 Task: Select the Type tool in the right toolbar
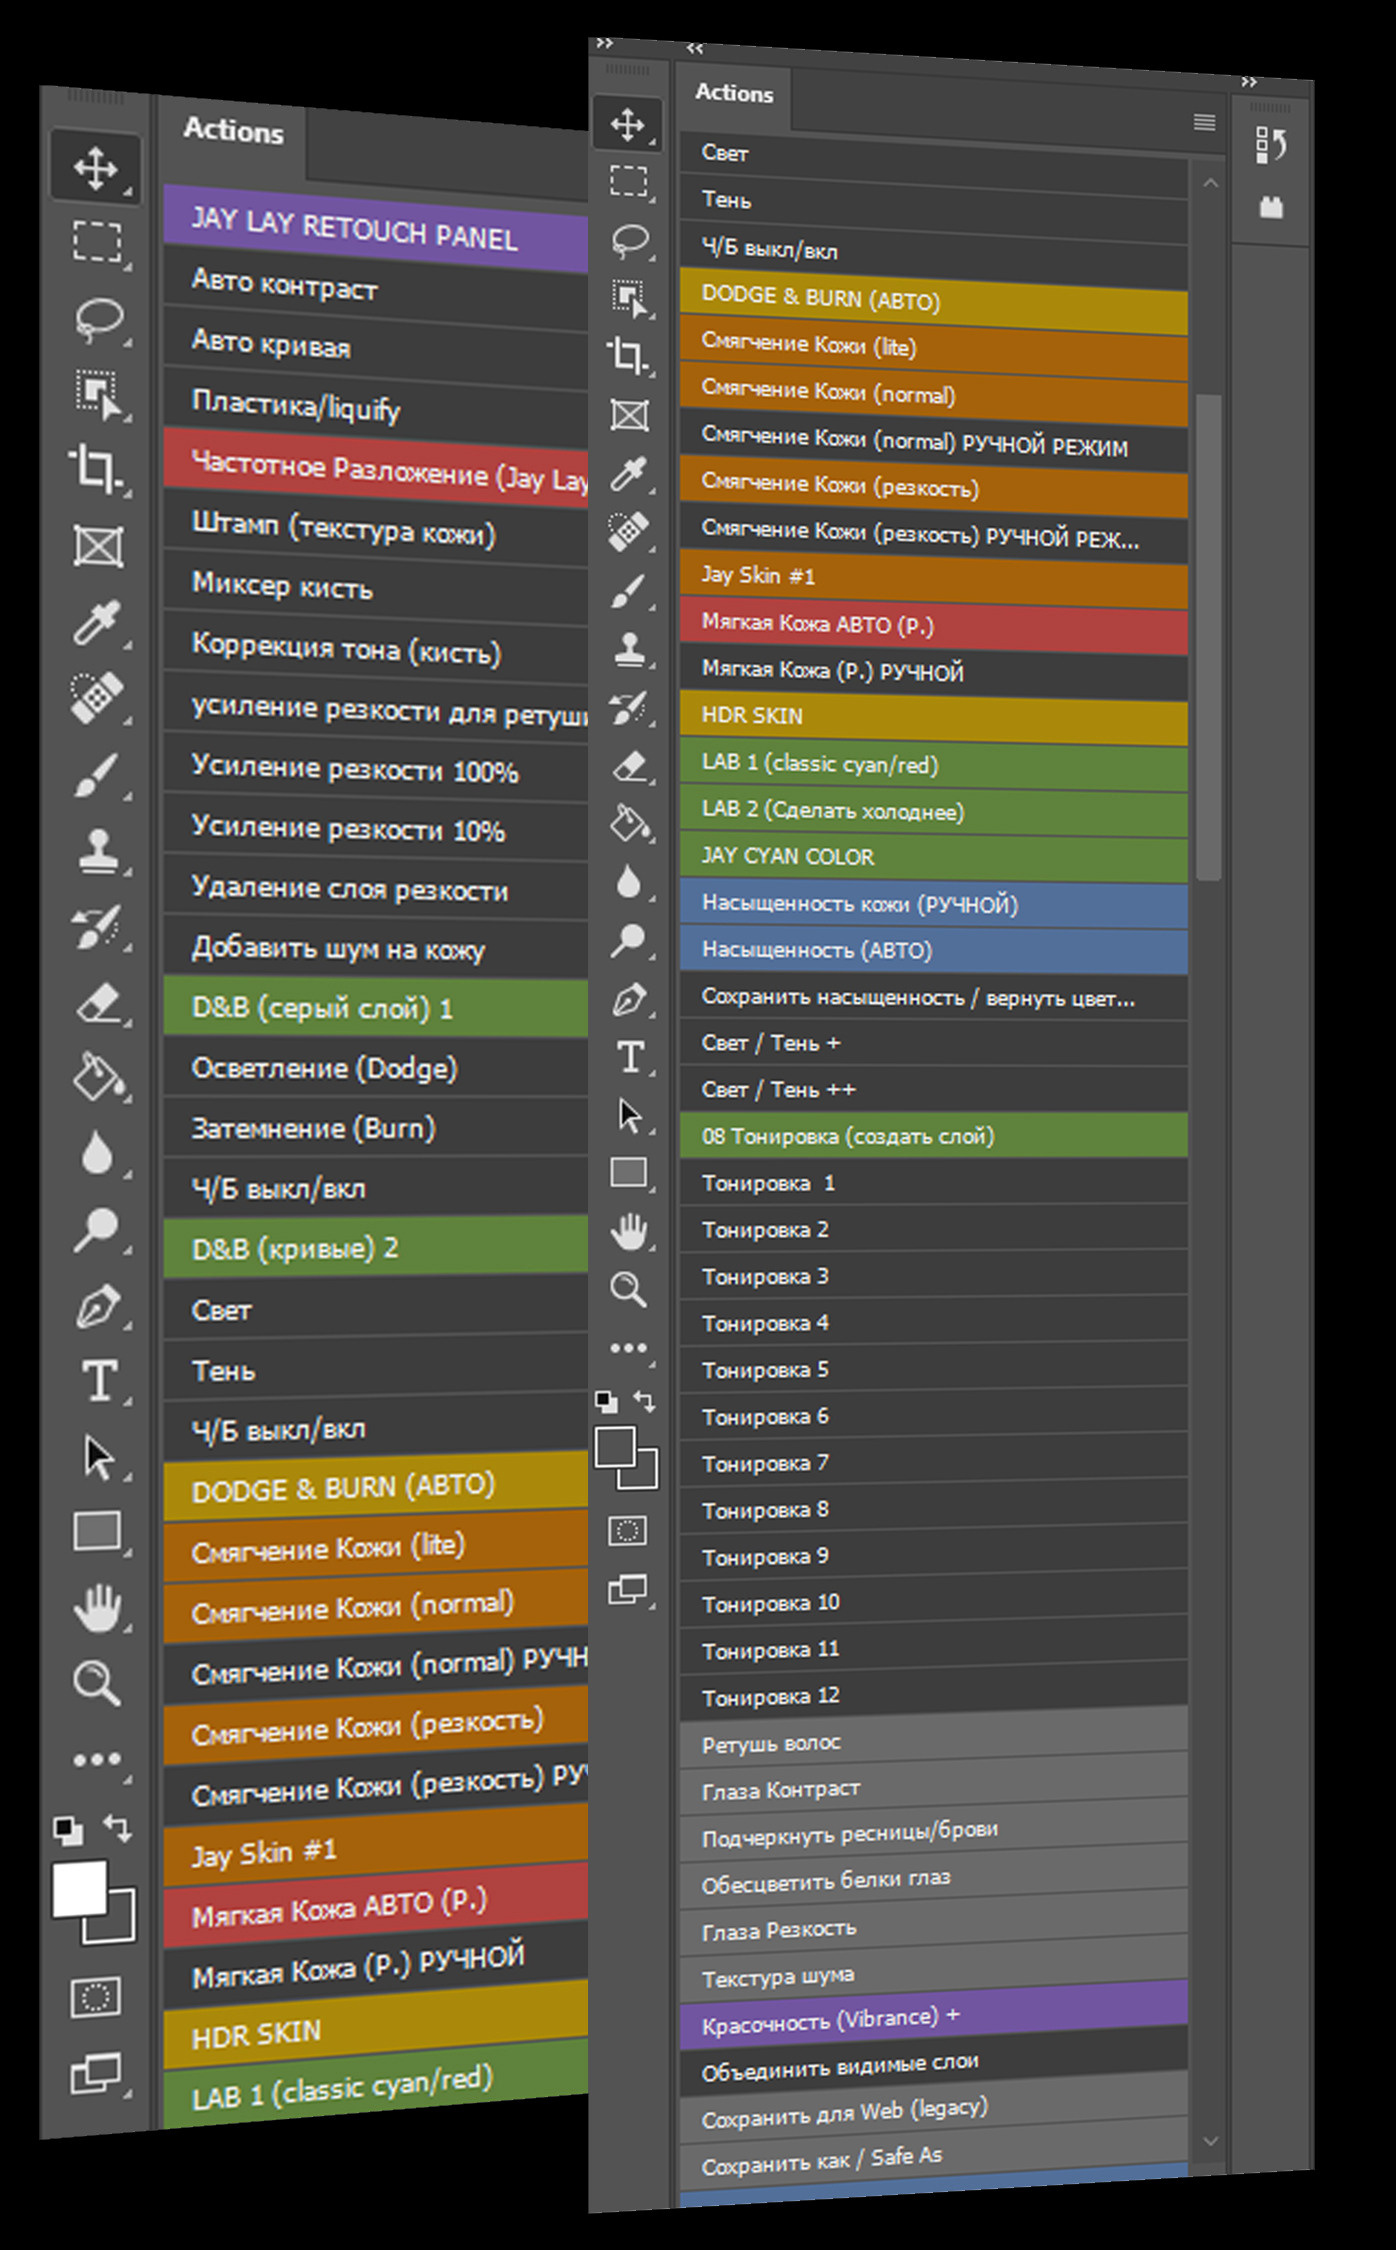click(x=629, y=1057)
